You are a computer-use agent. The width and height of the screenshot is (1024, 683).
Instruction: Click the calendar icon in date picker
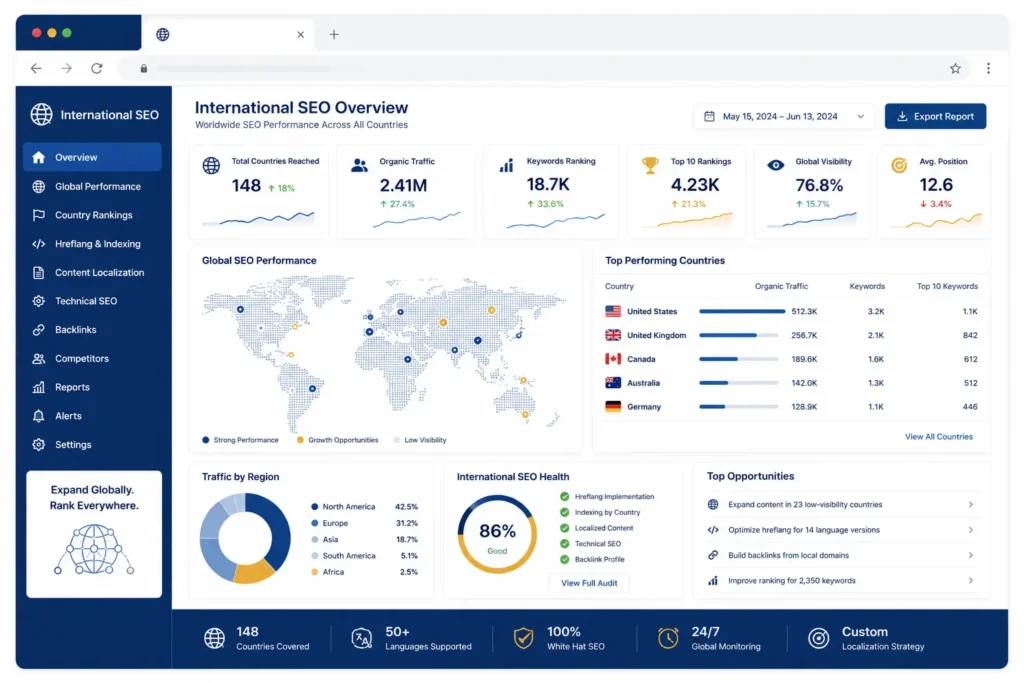click(x=709, y=116)
